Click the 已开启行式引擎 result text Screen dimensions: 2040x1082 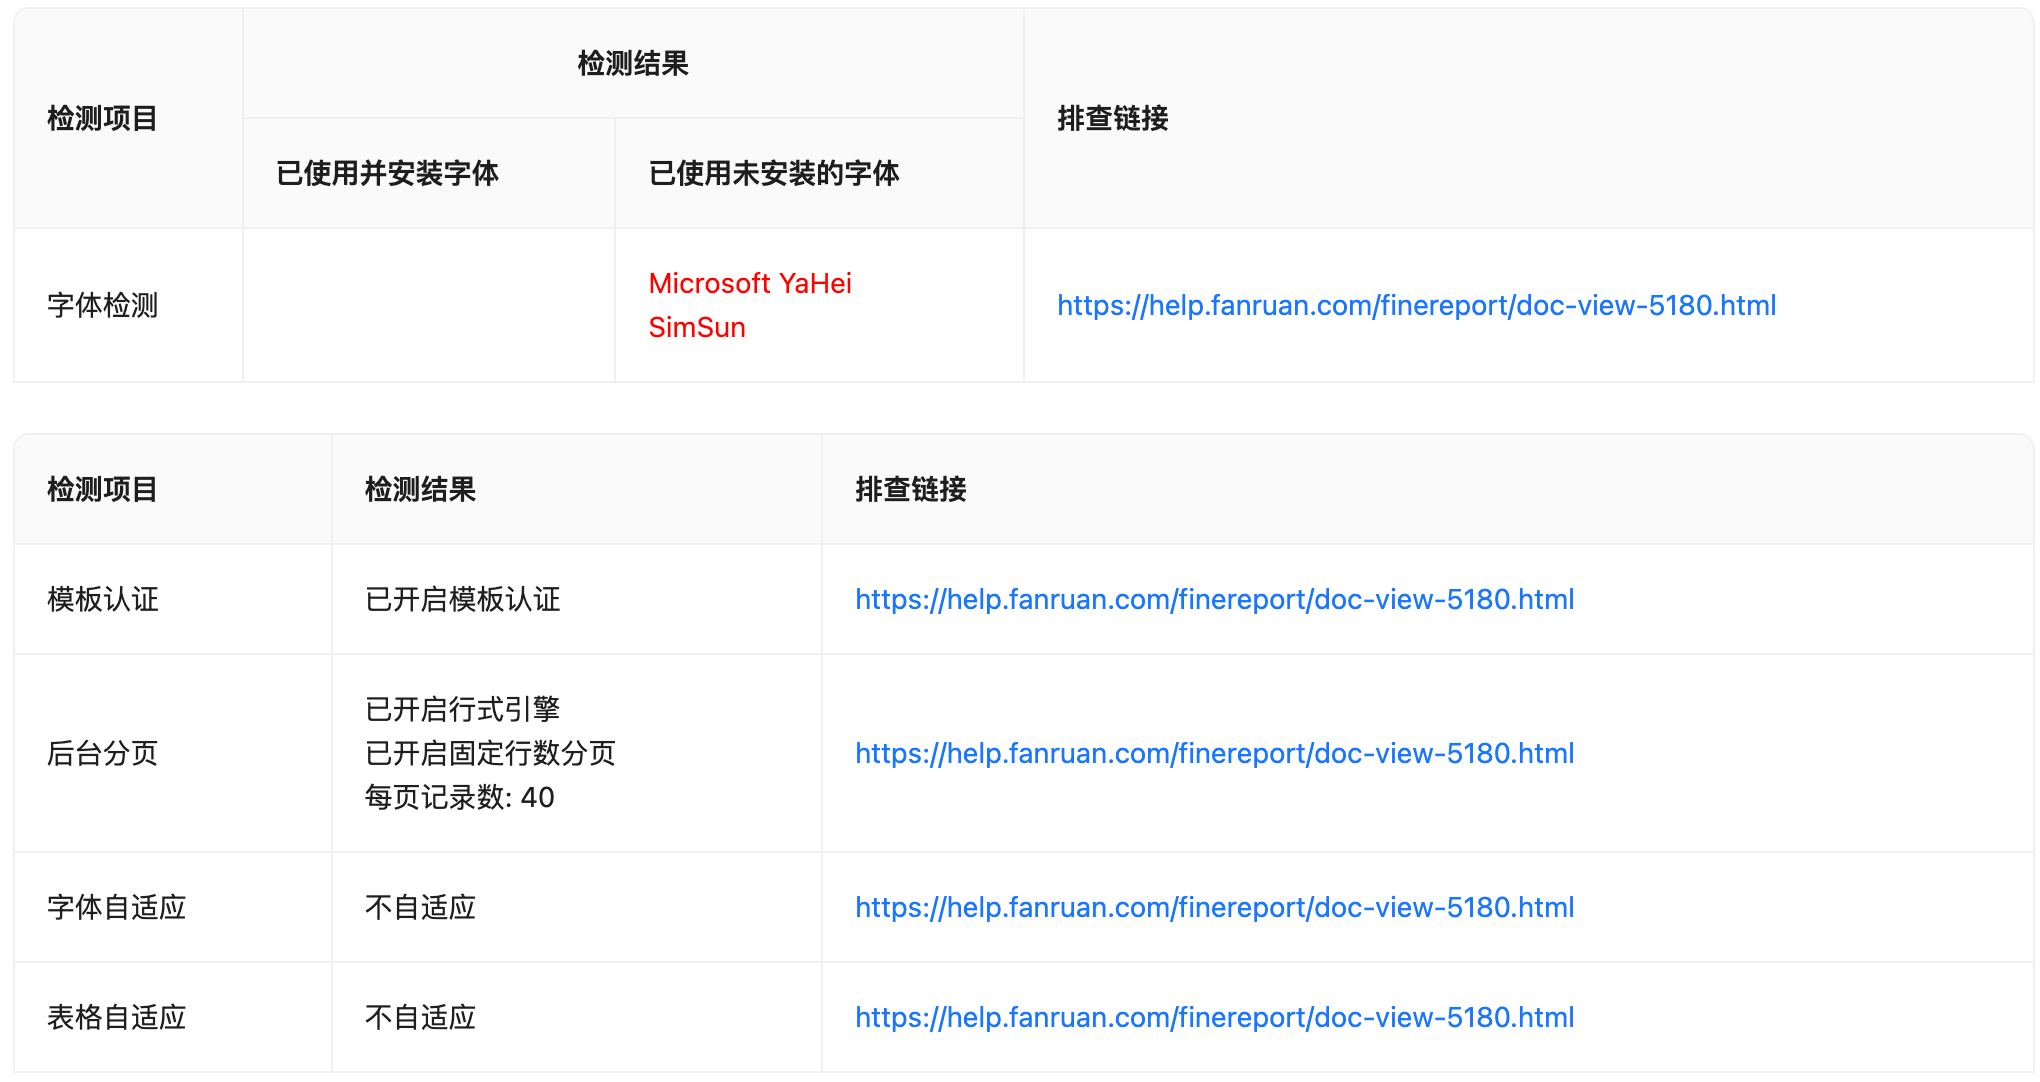click(x=462, y=709)
